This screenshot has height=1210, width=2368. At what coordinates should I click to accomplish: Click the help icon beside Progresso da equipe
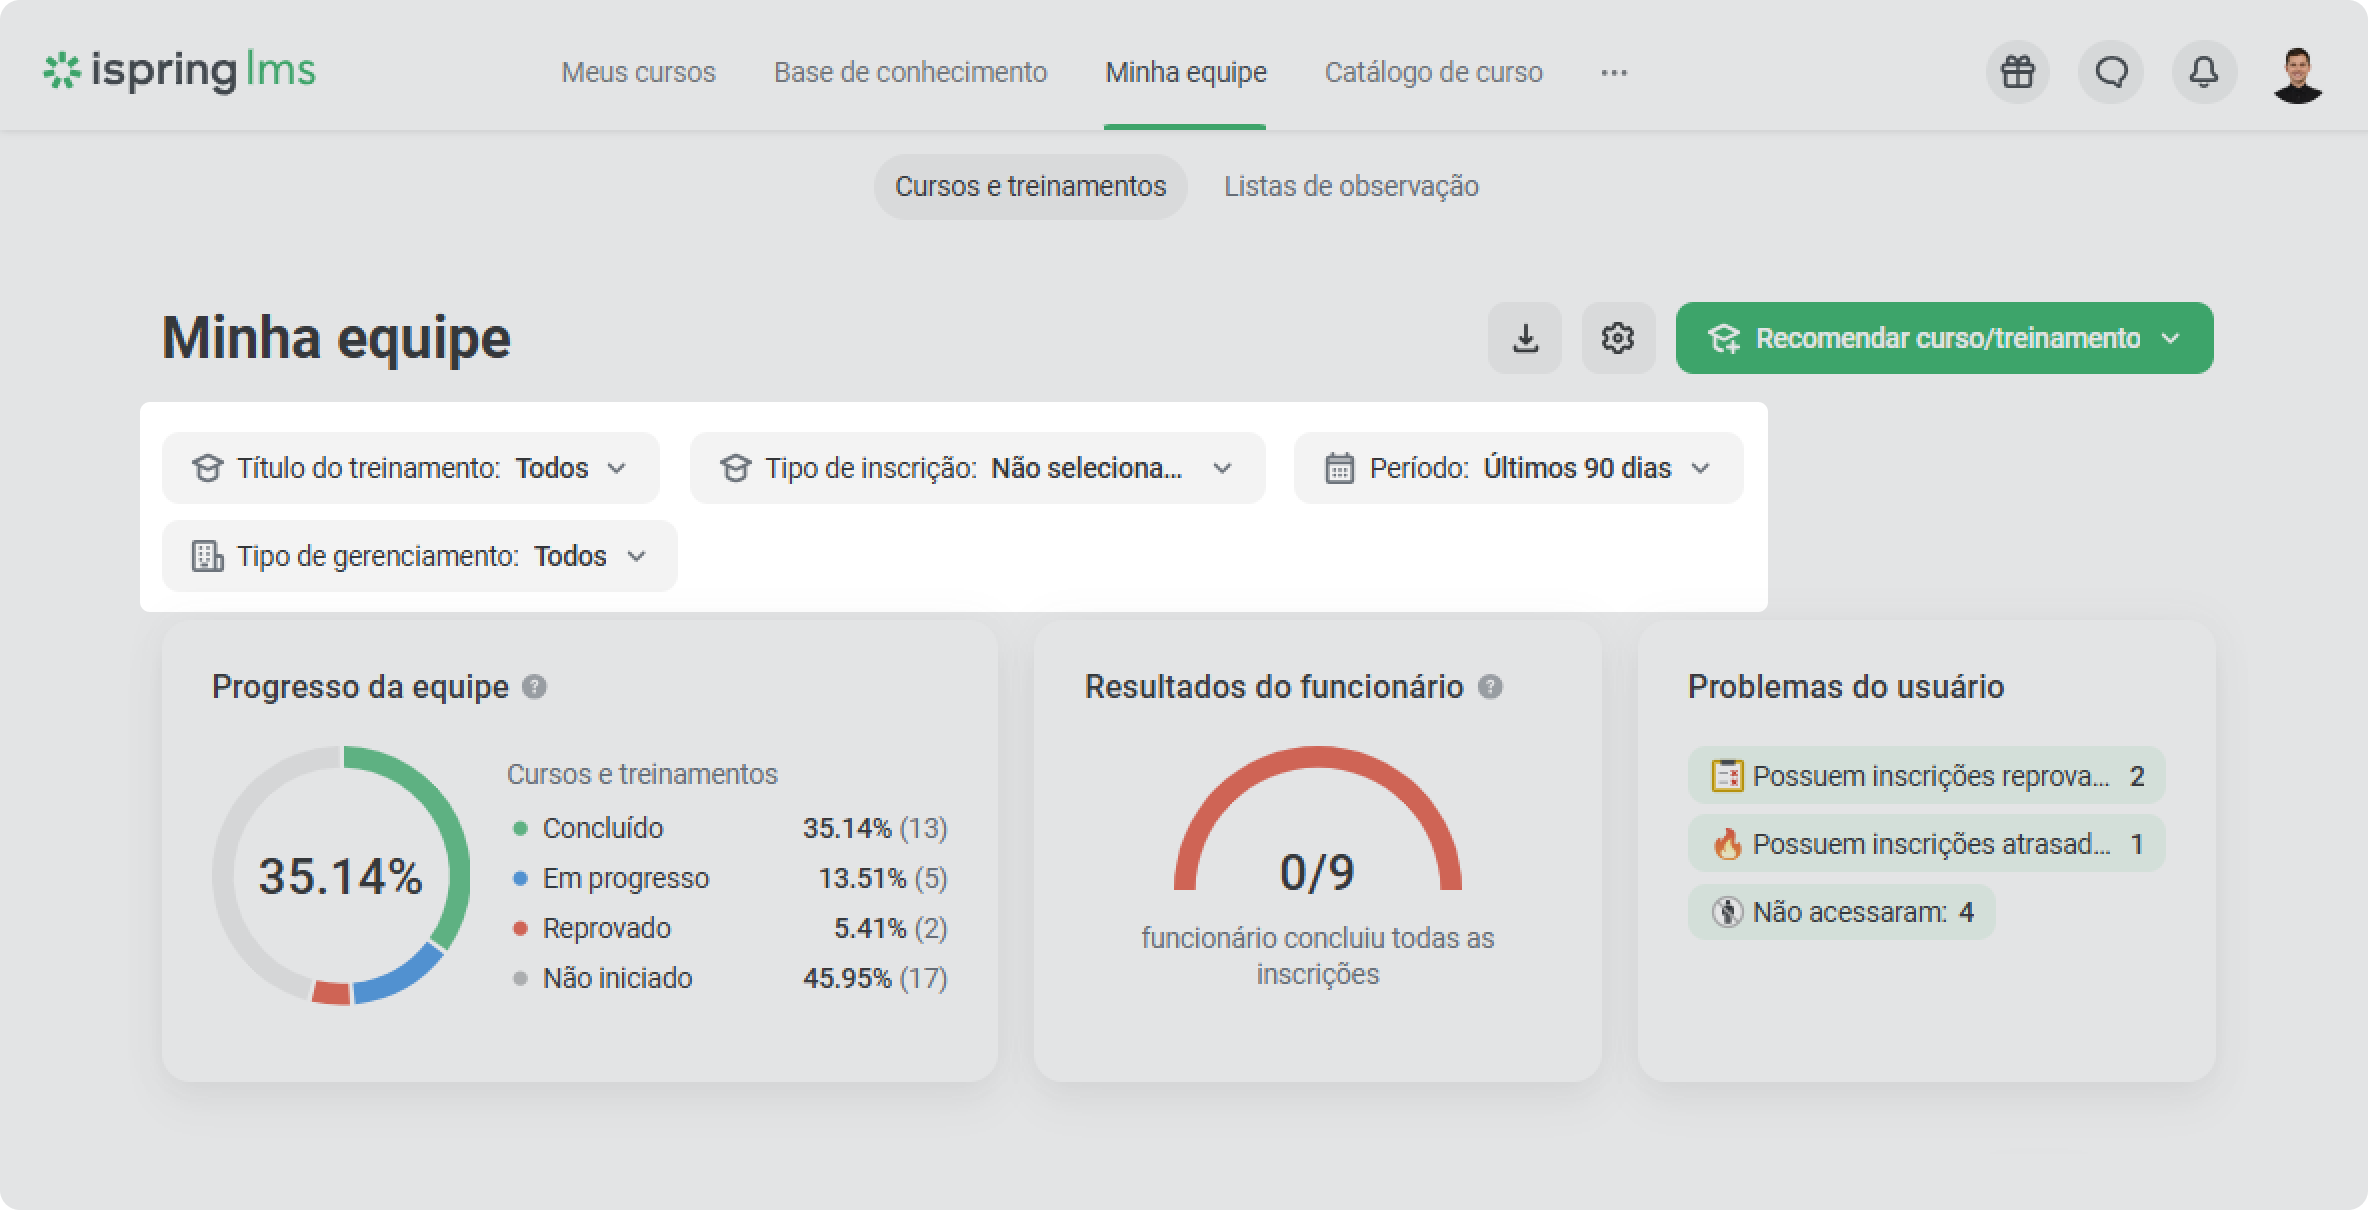(535, 687)
